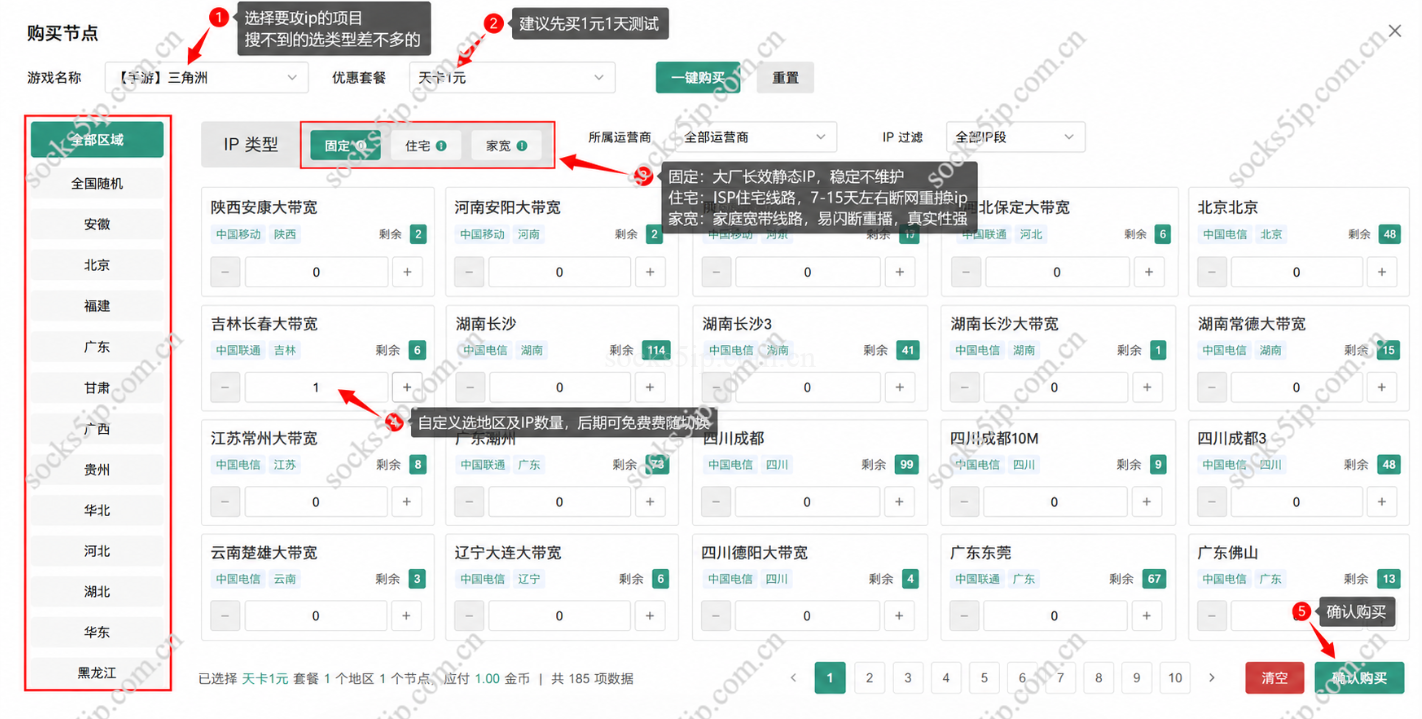Click info icon on 住宅 type
This screenshot has height=719, width=1422.
[x=441, y=146]
